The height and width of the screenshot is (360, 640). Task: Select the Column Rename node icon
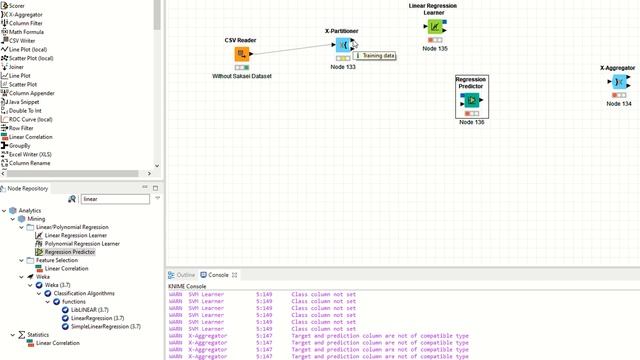(x=4, y=163)
